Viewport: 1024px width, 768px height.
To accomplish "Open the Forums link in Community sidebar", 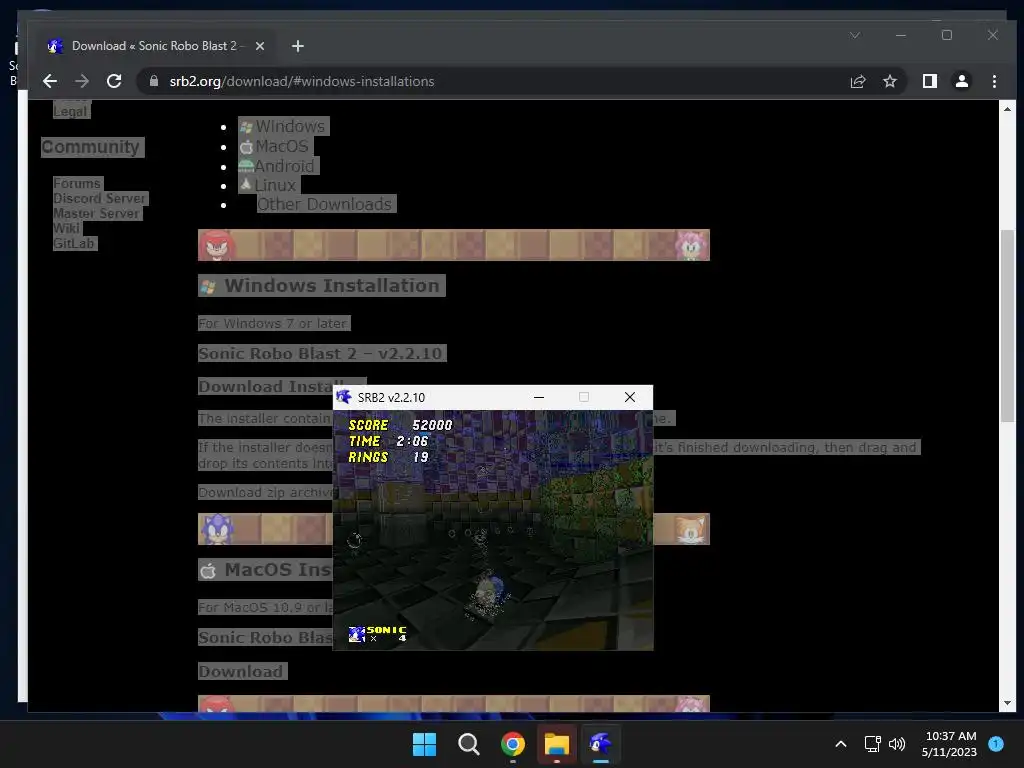I will coord(77,184).
